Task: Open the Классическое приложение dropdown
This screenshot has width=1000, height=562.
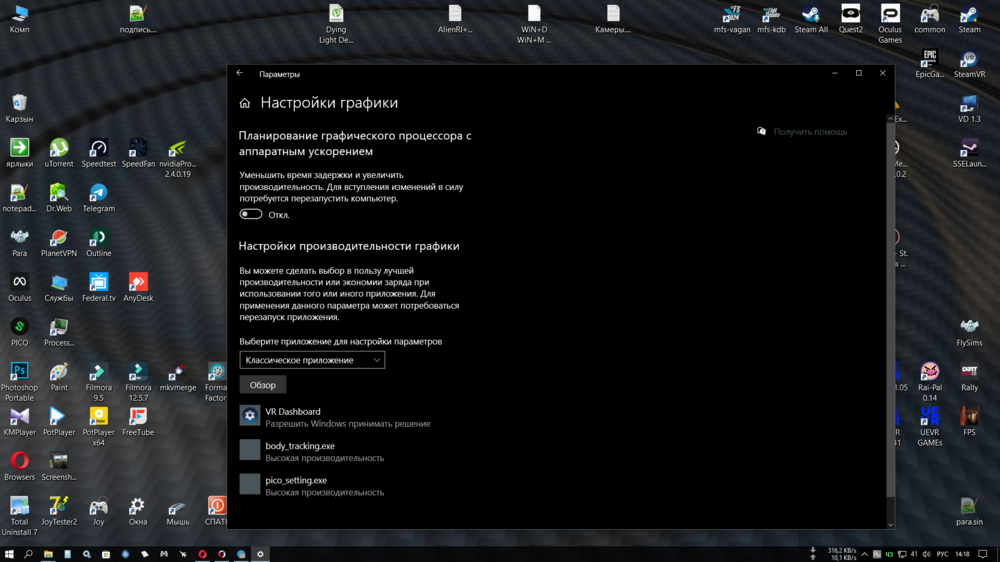Action: [312, 360]
